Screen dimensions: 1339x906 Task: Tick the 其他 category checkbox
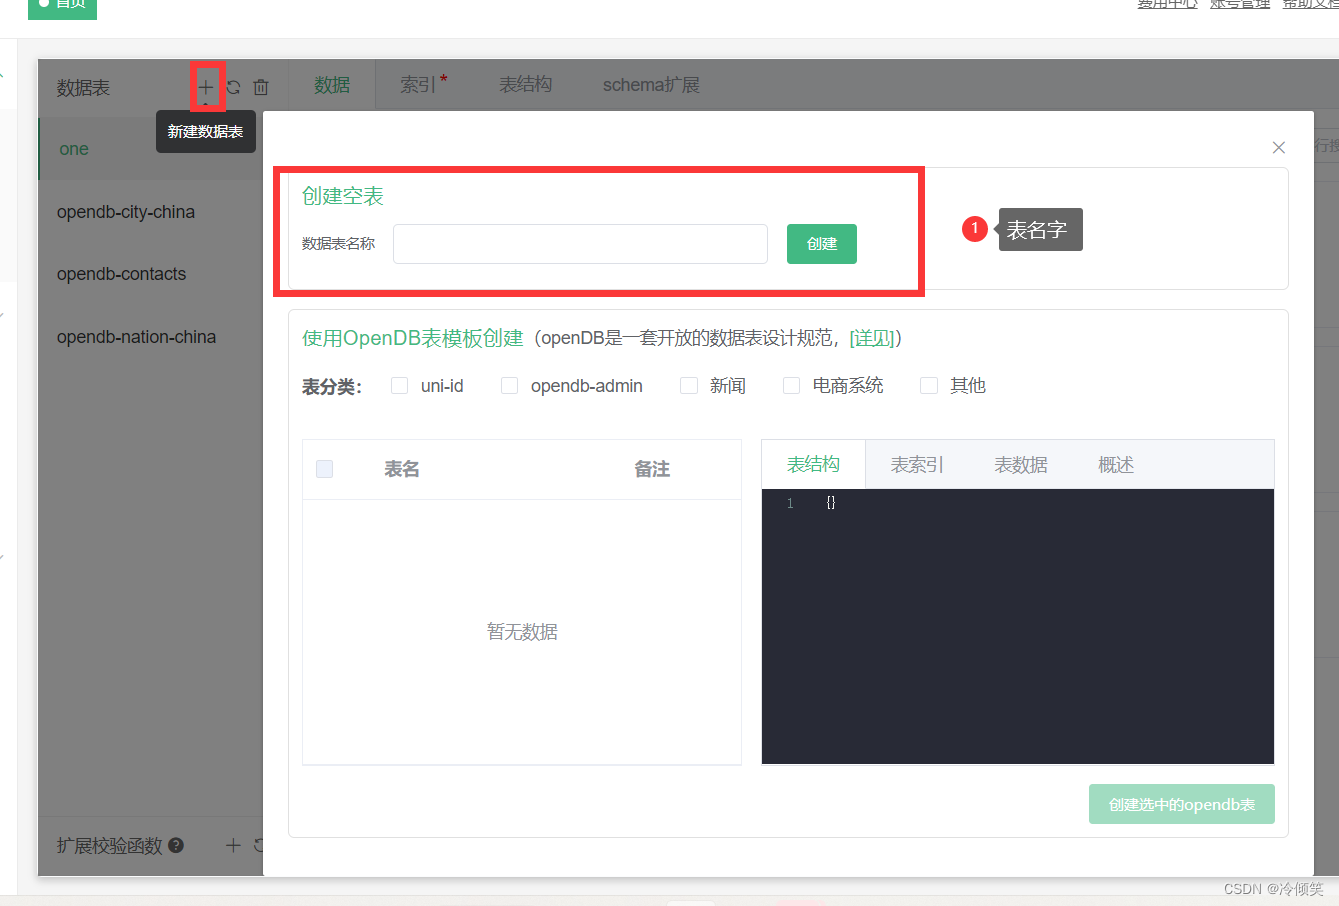click(929, 385)
